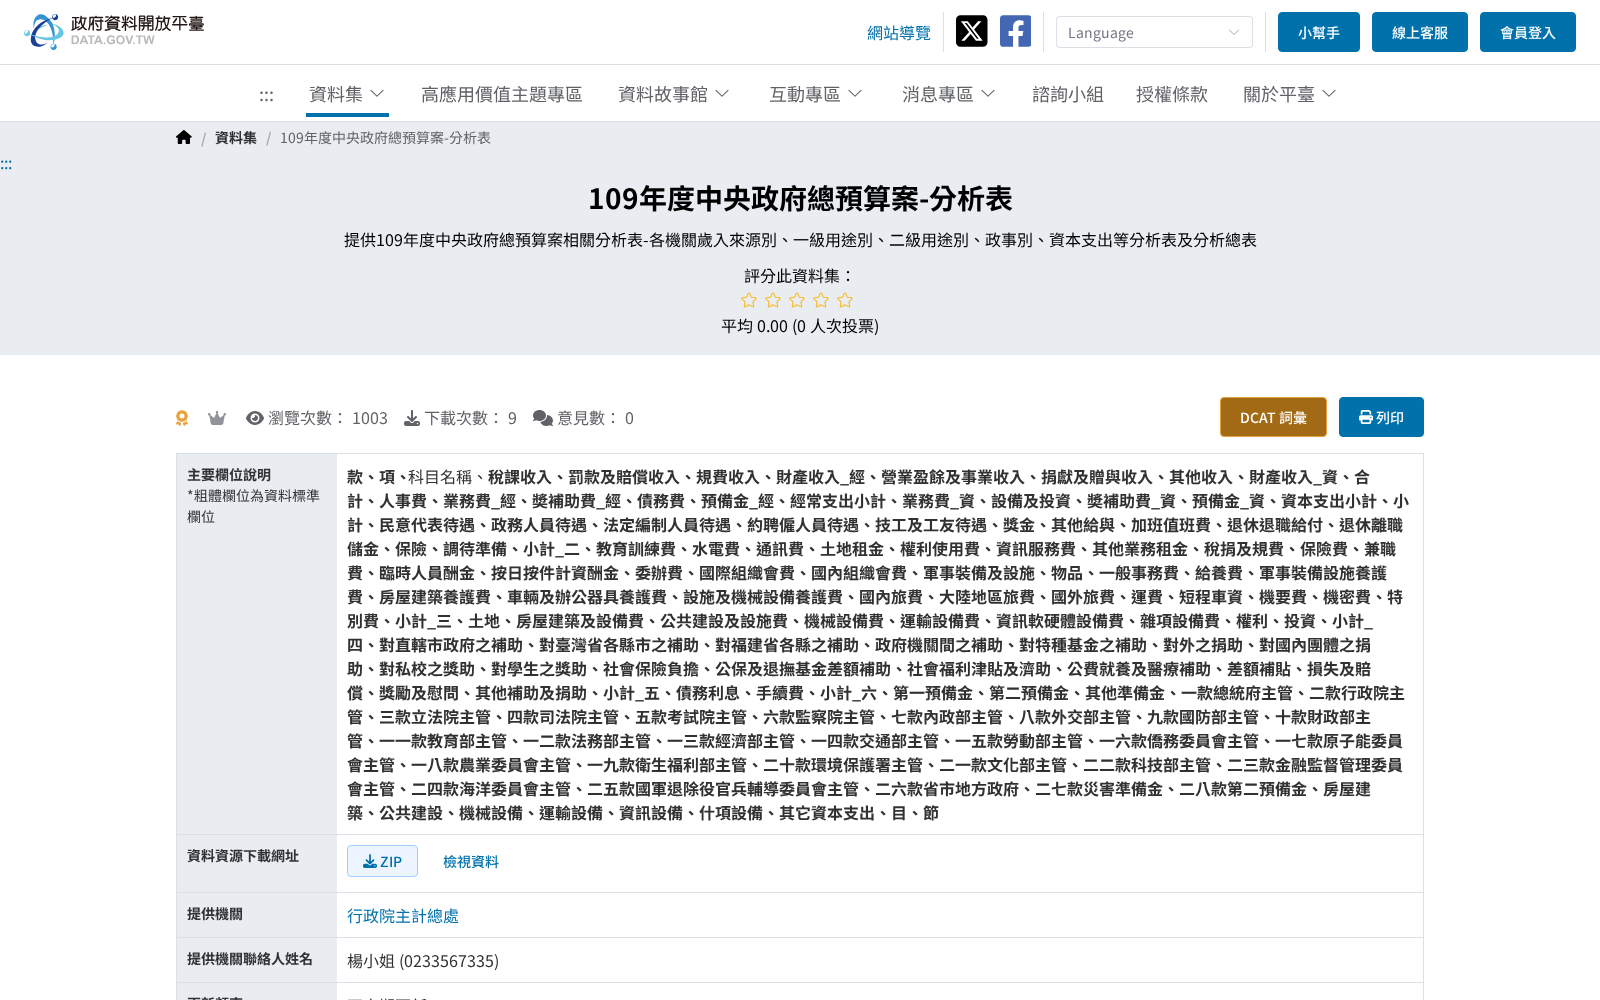Click the 會員登入 button
This screenshot has height=1000, width=1600.
(1528, 32)
